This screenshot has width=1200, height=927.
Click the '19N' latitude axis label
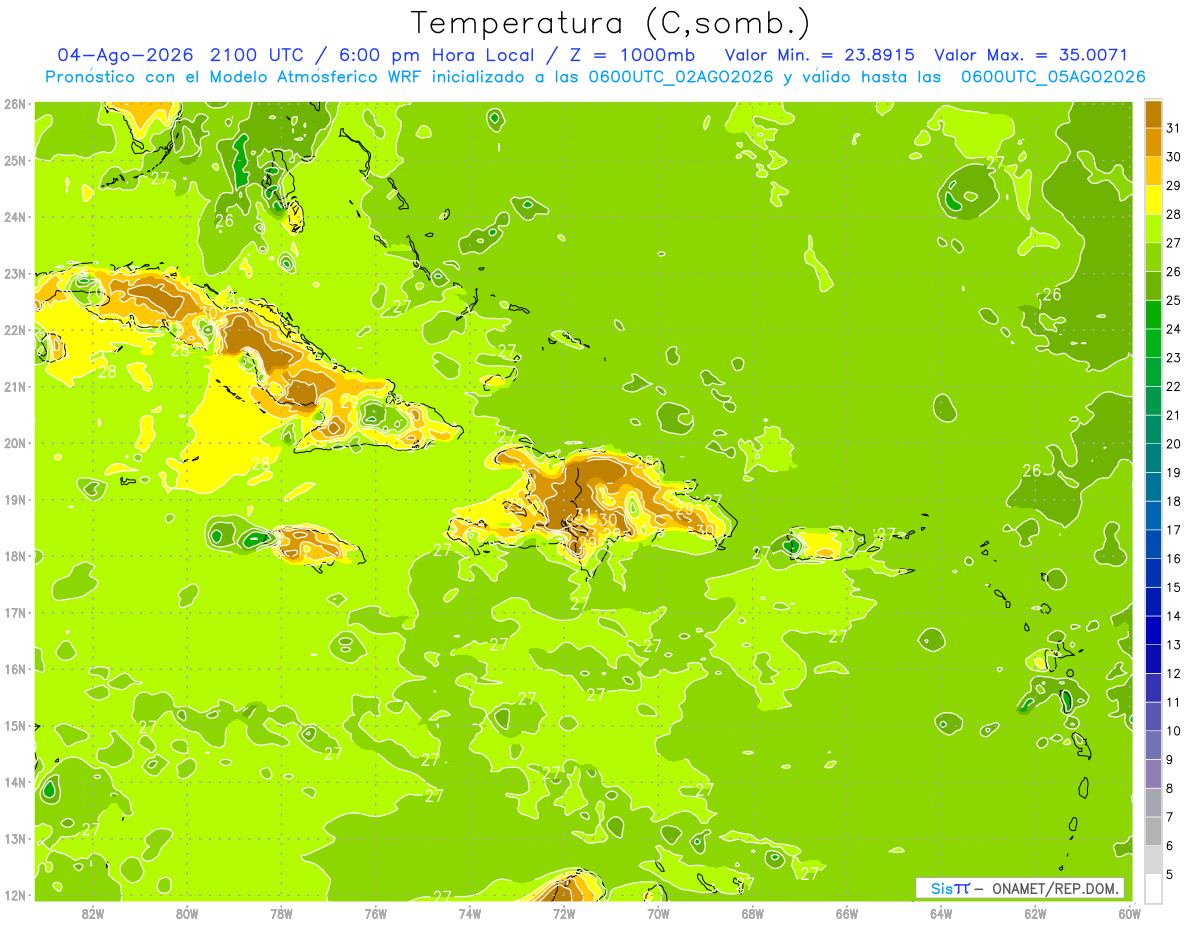pyautogui.click(x=14, y=500)
